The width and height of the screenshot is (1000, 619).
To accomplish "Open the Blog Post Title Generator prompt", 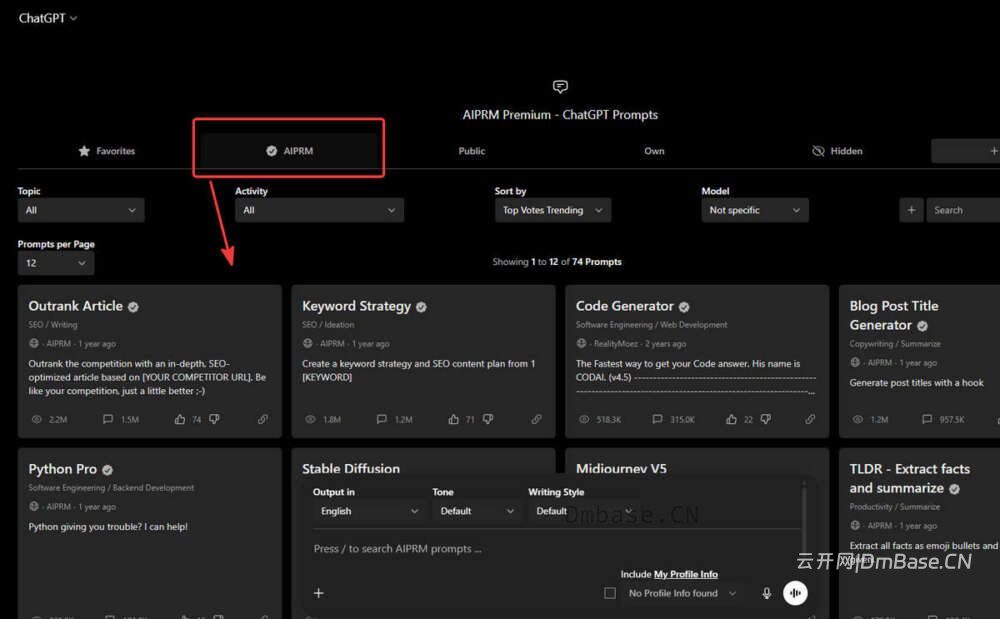I will (919, 361).
